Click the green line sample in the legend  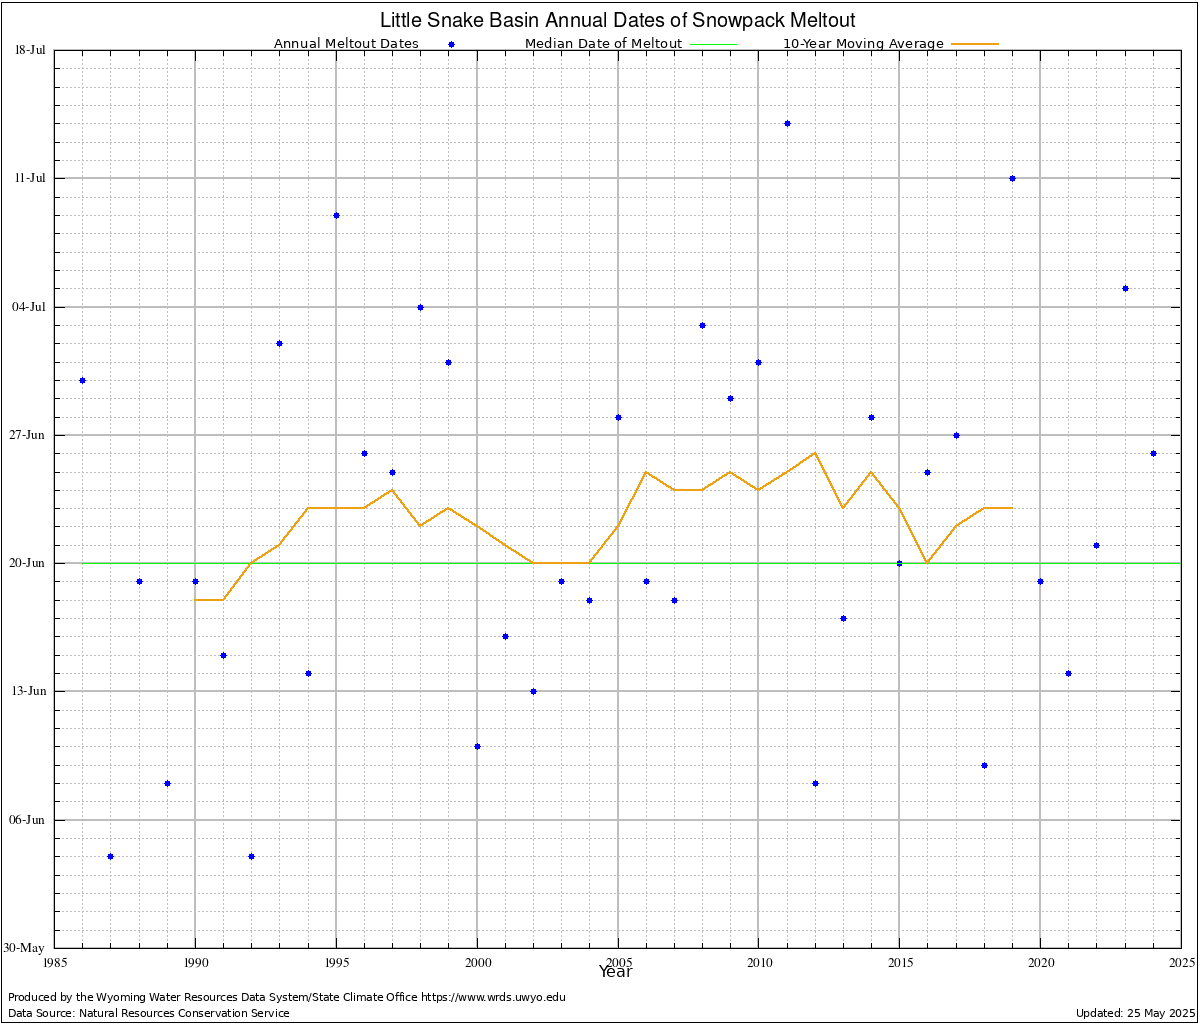712,44
